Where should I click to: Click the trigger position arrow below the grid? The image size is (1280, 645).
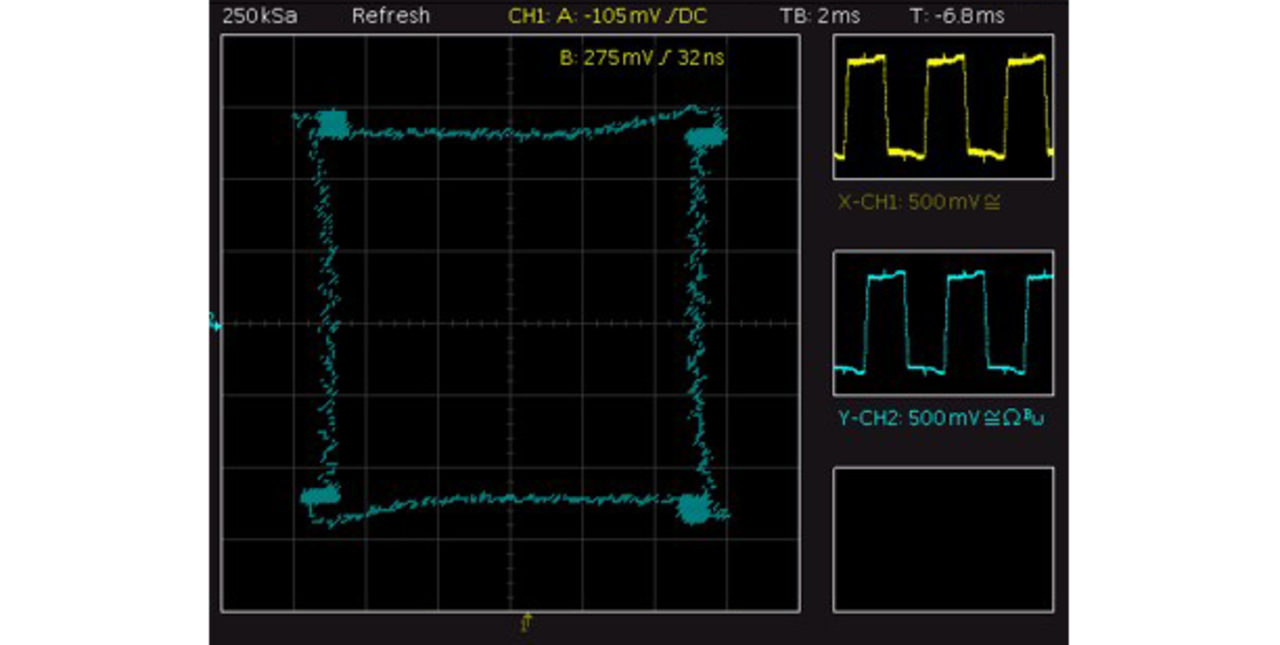point(526,622)
